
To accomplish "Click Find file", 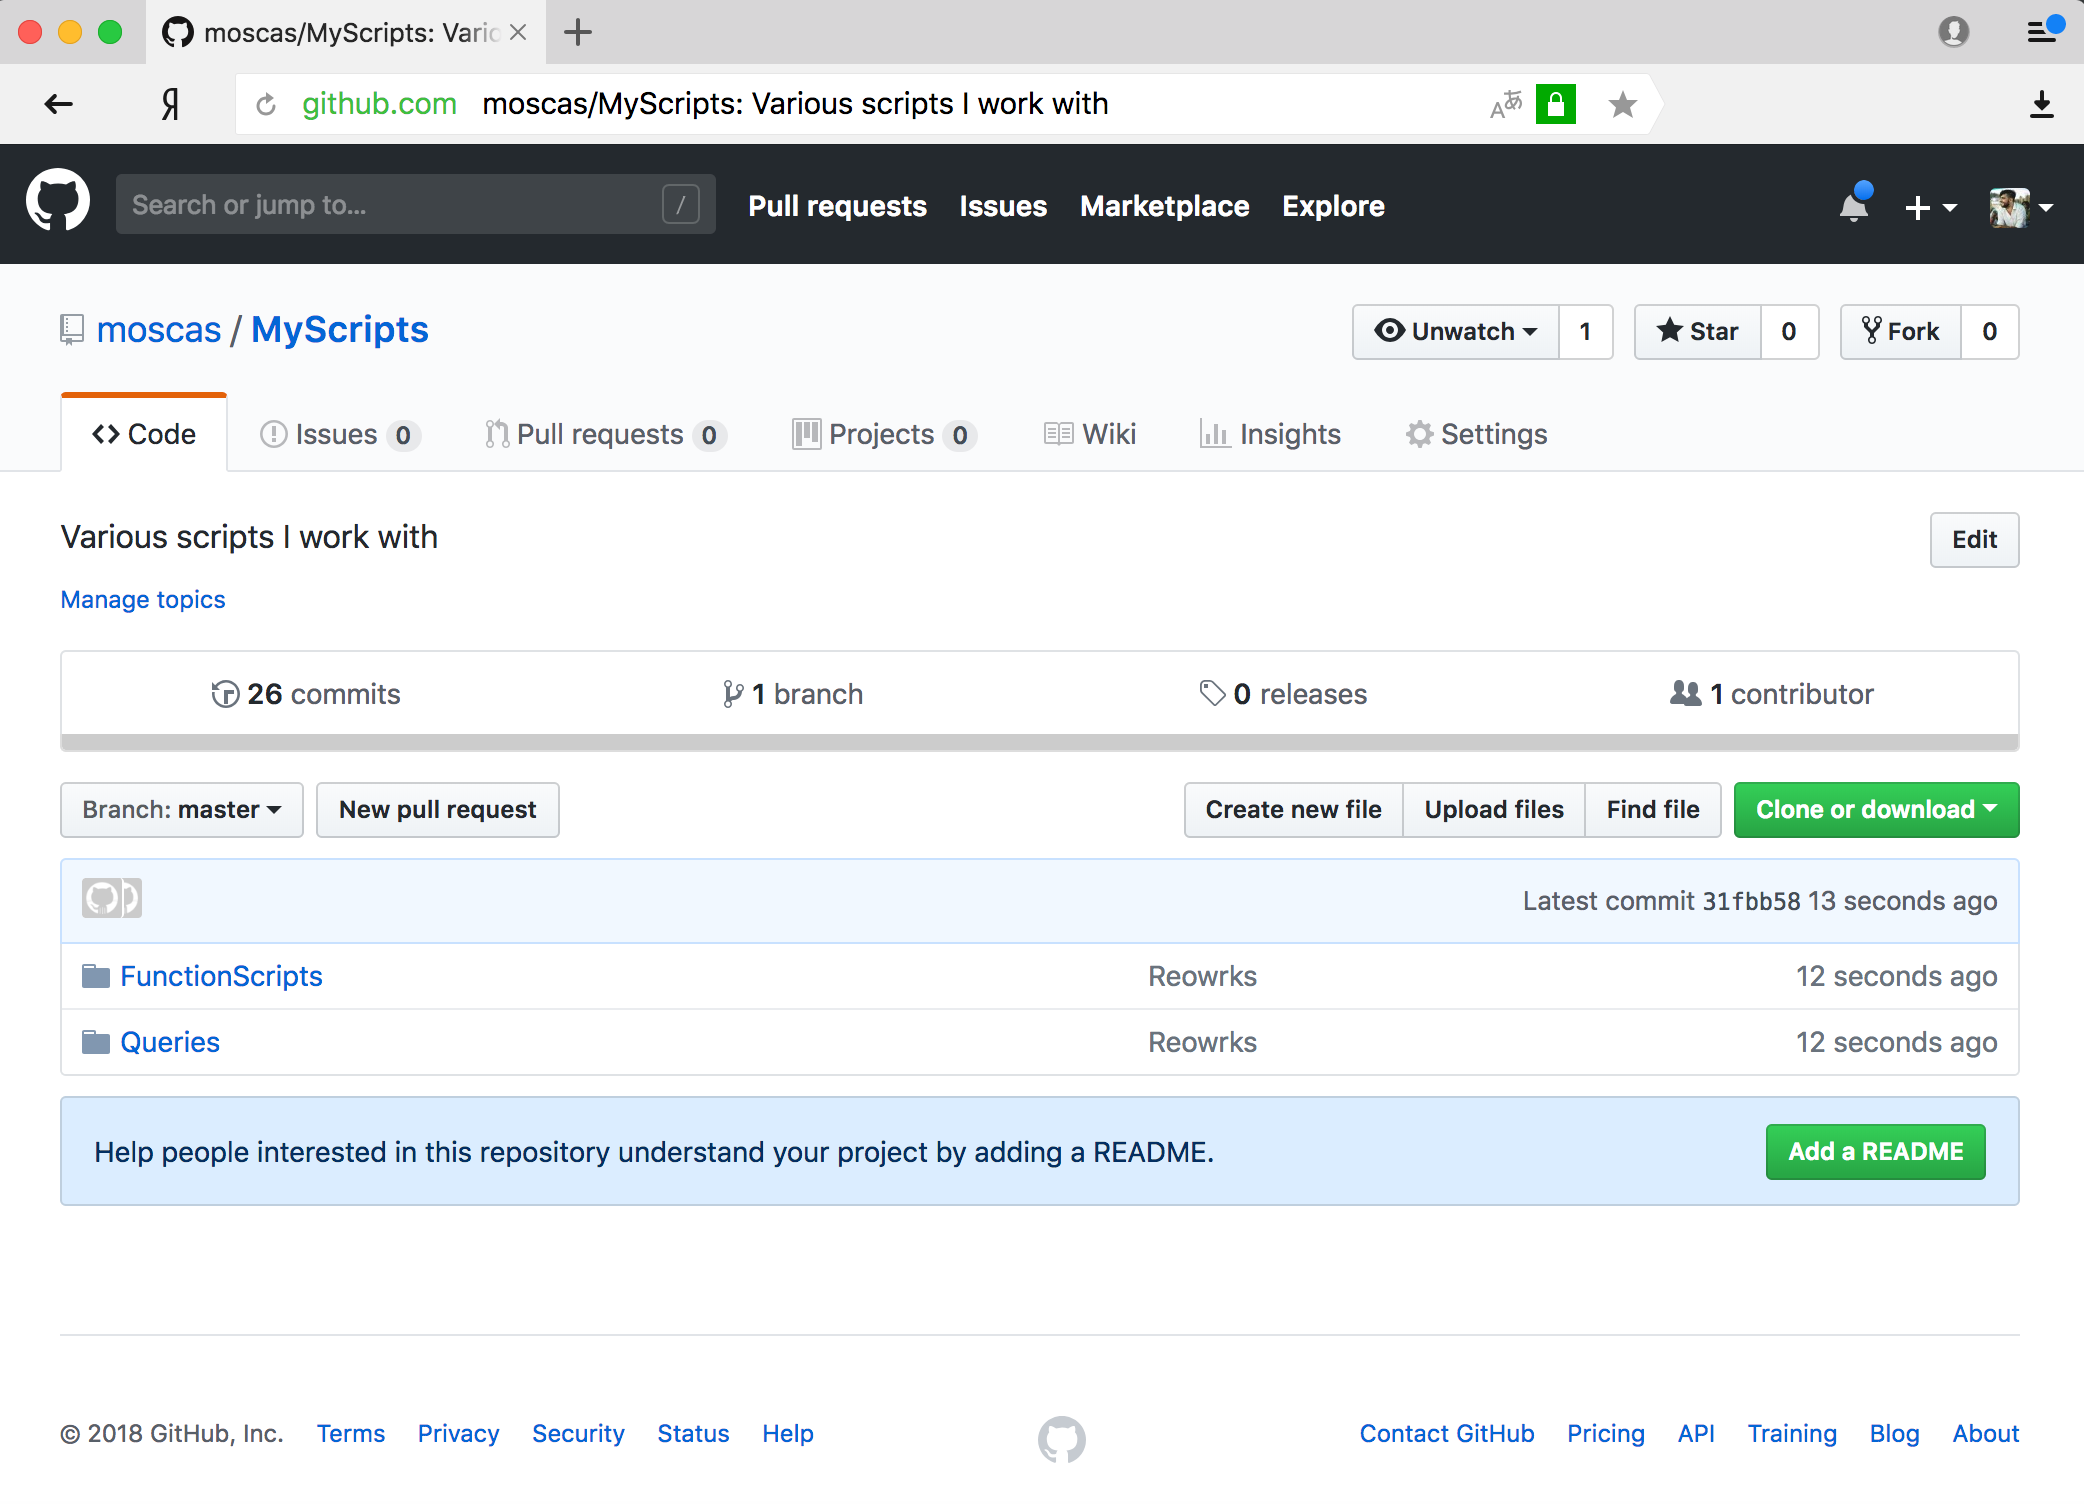I will pyautogui.click(x=1653, y=810).
